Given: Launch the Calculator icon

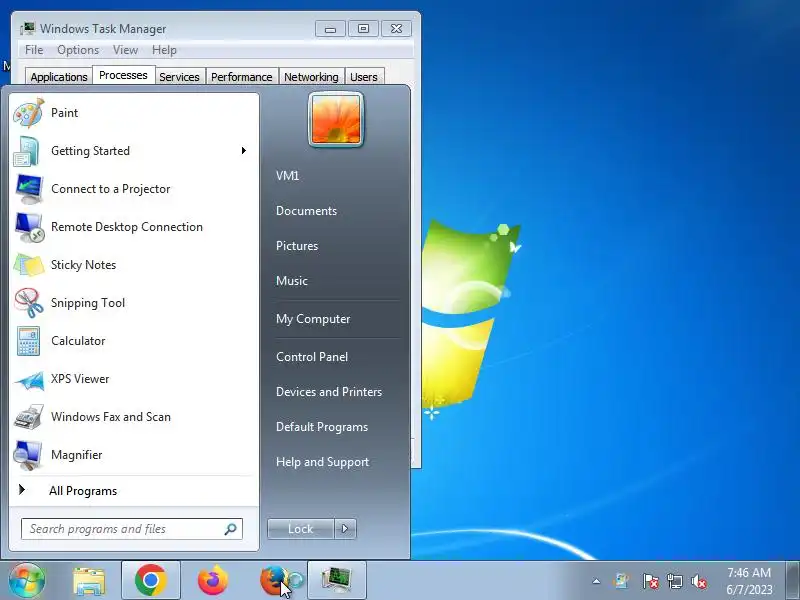Looking at the screenshot, I should [x=28, y=341].
